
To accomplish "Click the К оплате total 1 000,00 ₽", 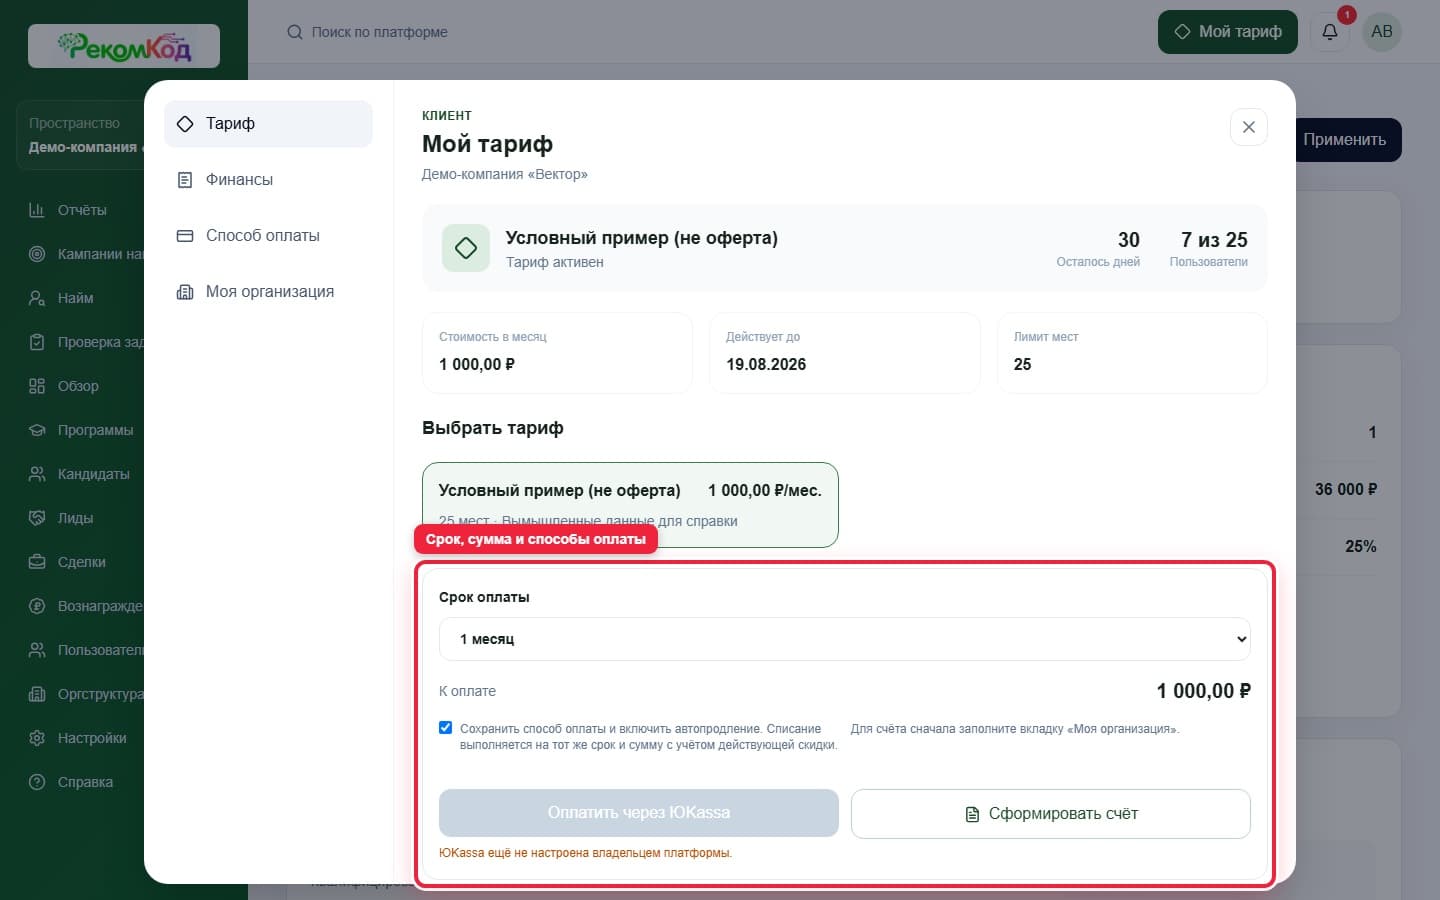I will pos(1204,691).
